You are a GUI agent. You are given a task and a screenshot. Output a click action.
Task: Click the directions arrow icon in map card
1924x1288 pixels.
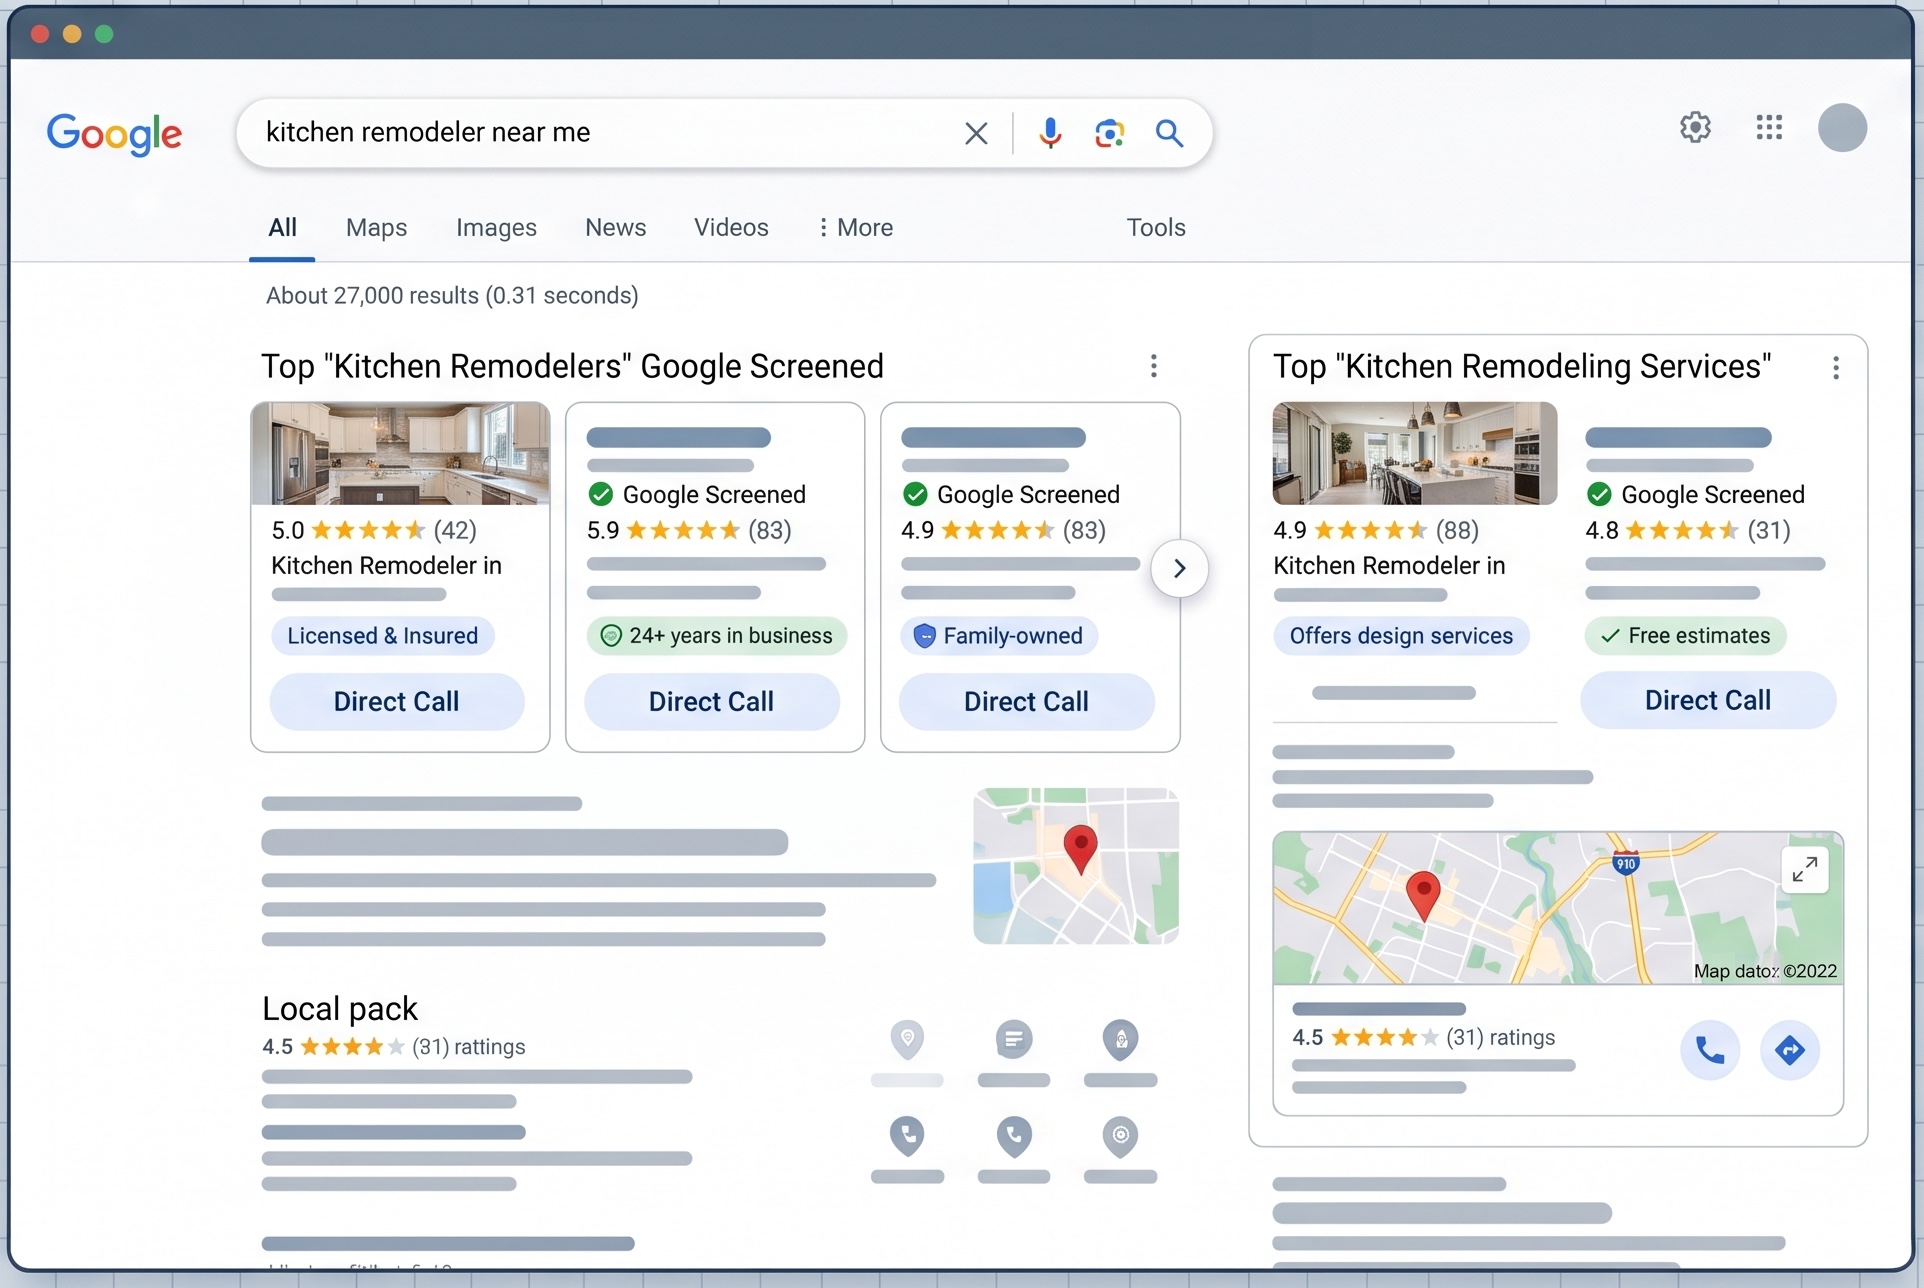tap(1790, 1050)
